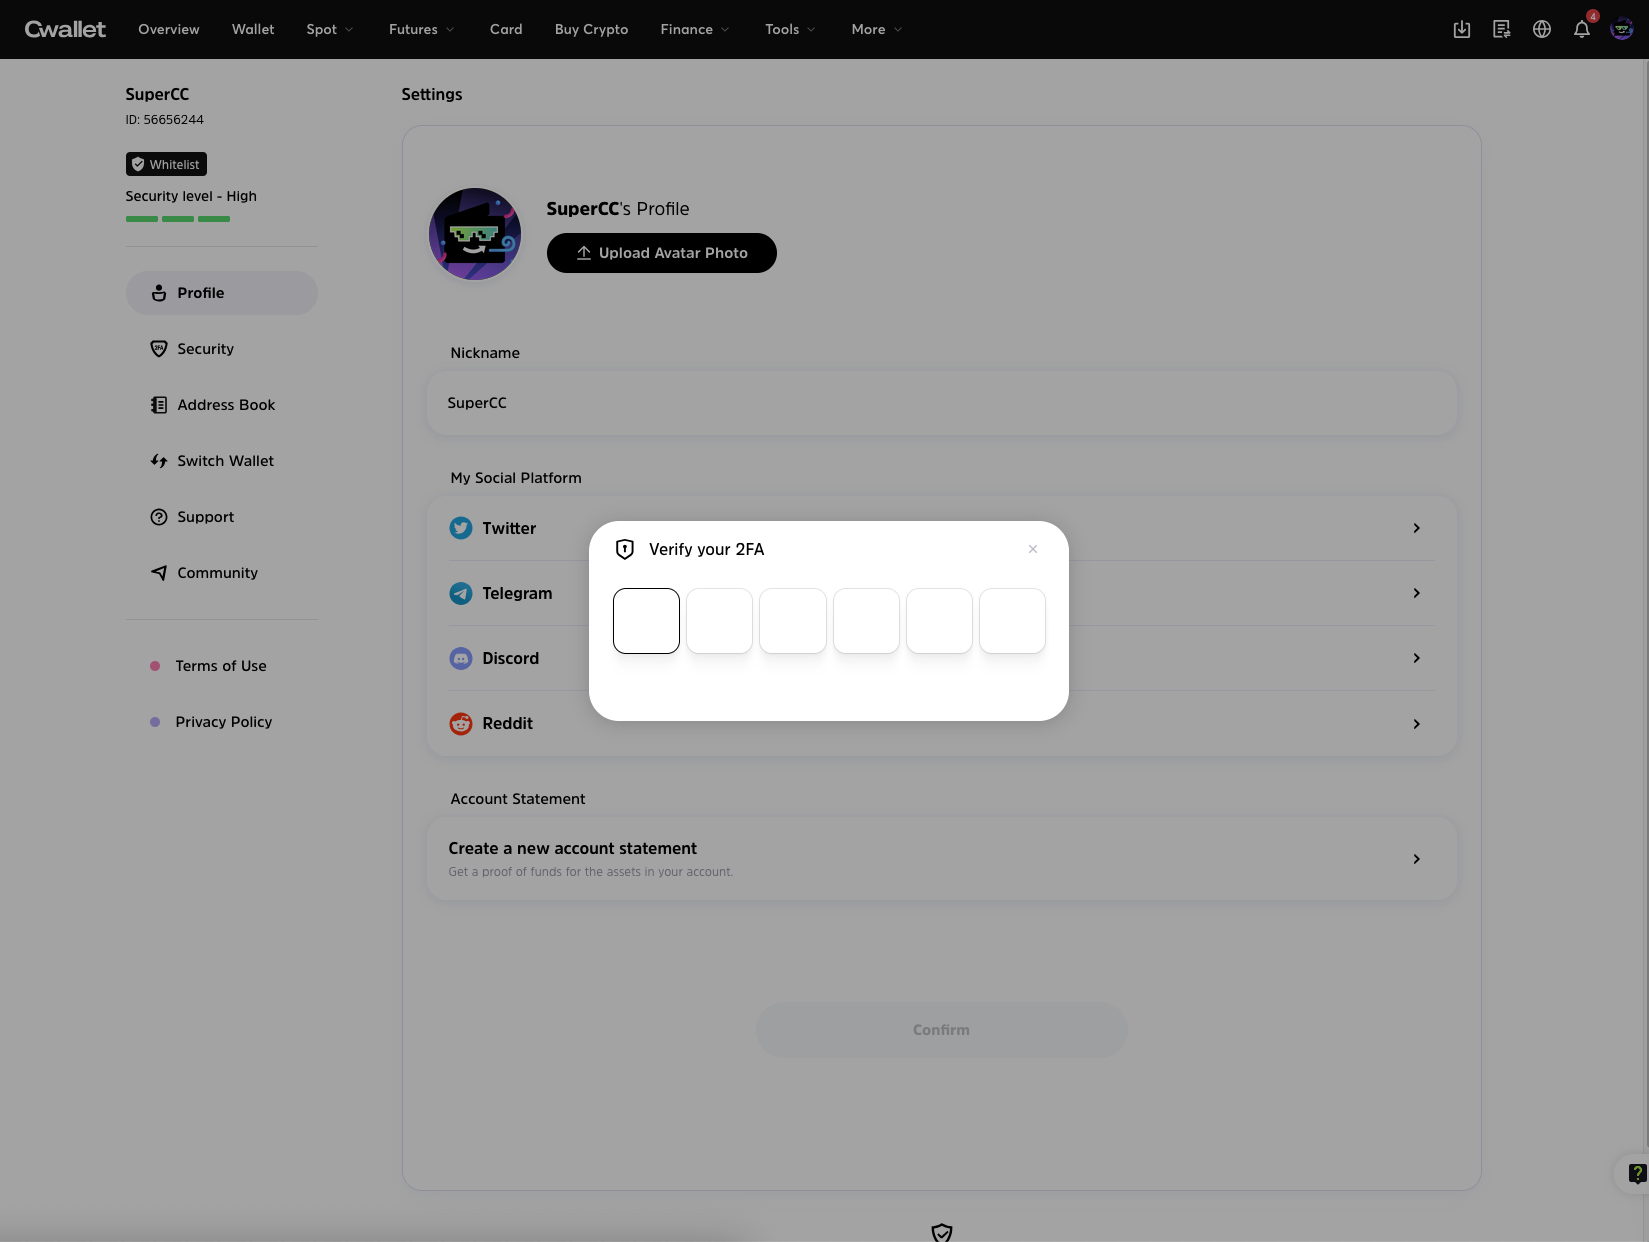Click the Whitelist shield badge
The image size is (1649, 1242).
[x=166, y=164]
